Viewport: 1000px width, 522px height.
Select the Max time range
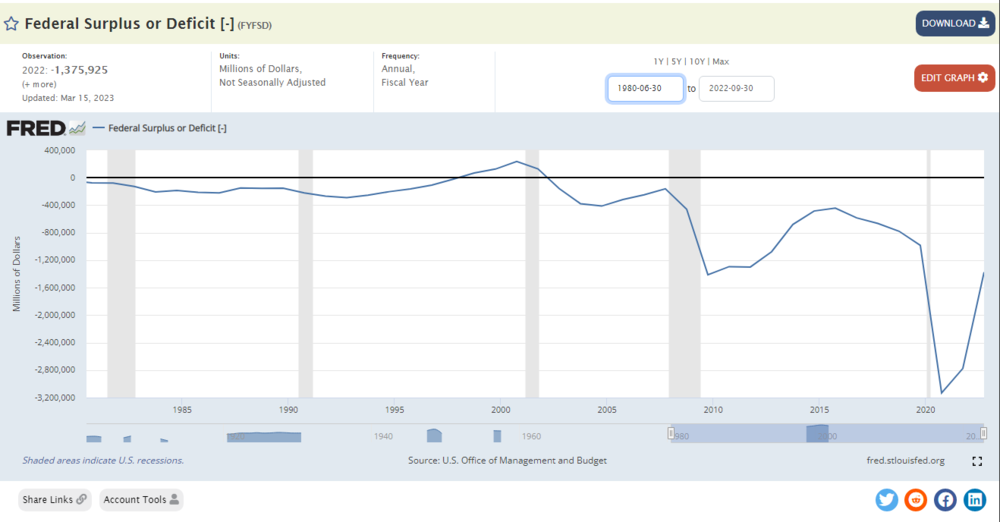720,62
